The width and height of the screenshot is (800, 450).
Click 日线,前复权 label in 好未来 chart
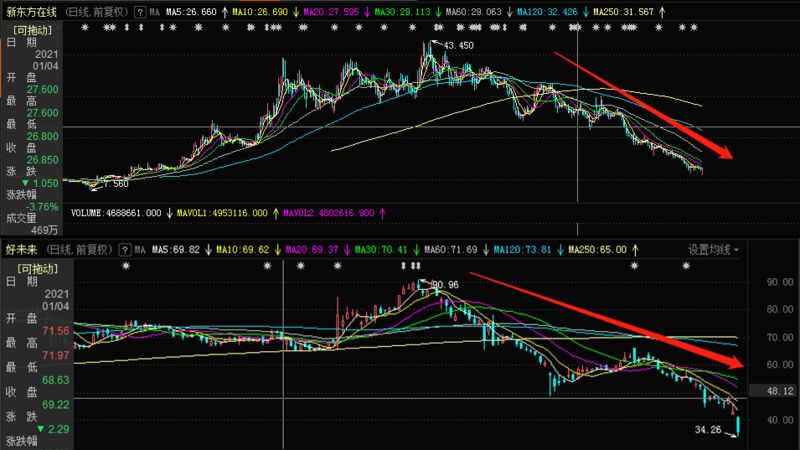pyautogui.click(x=80, y=249)
